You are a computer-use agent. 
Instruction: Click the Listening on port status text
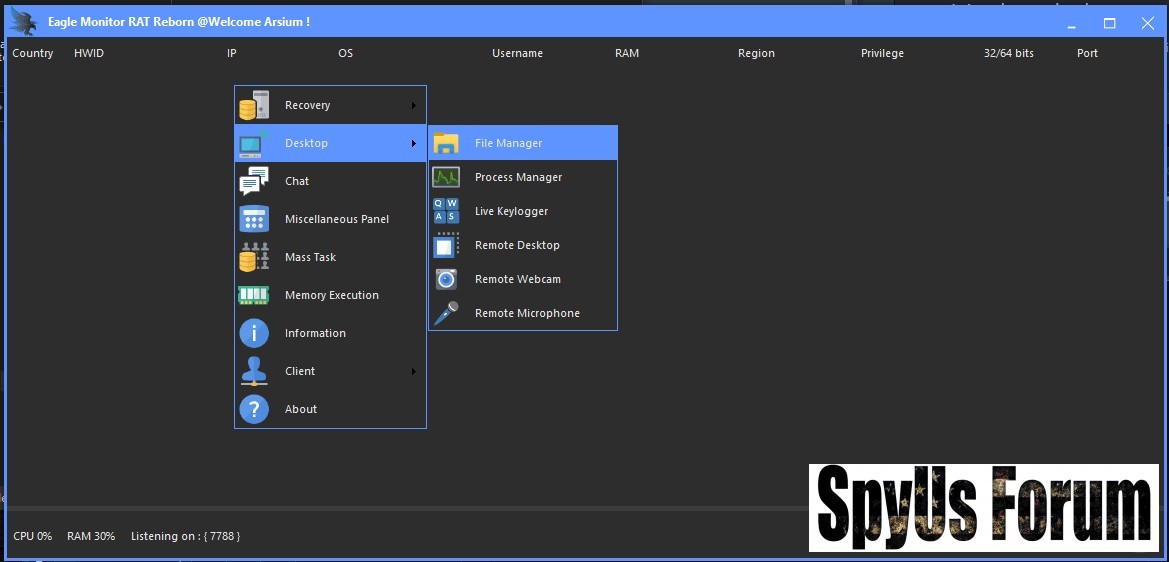tap(185, 536)
